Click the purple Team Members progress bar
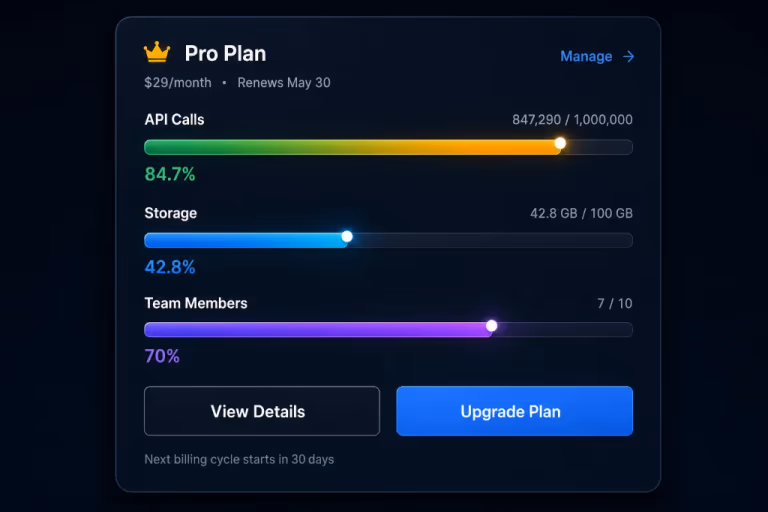 pyautogui.click(x=388, y=330)
